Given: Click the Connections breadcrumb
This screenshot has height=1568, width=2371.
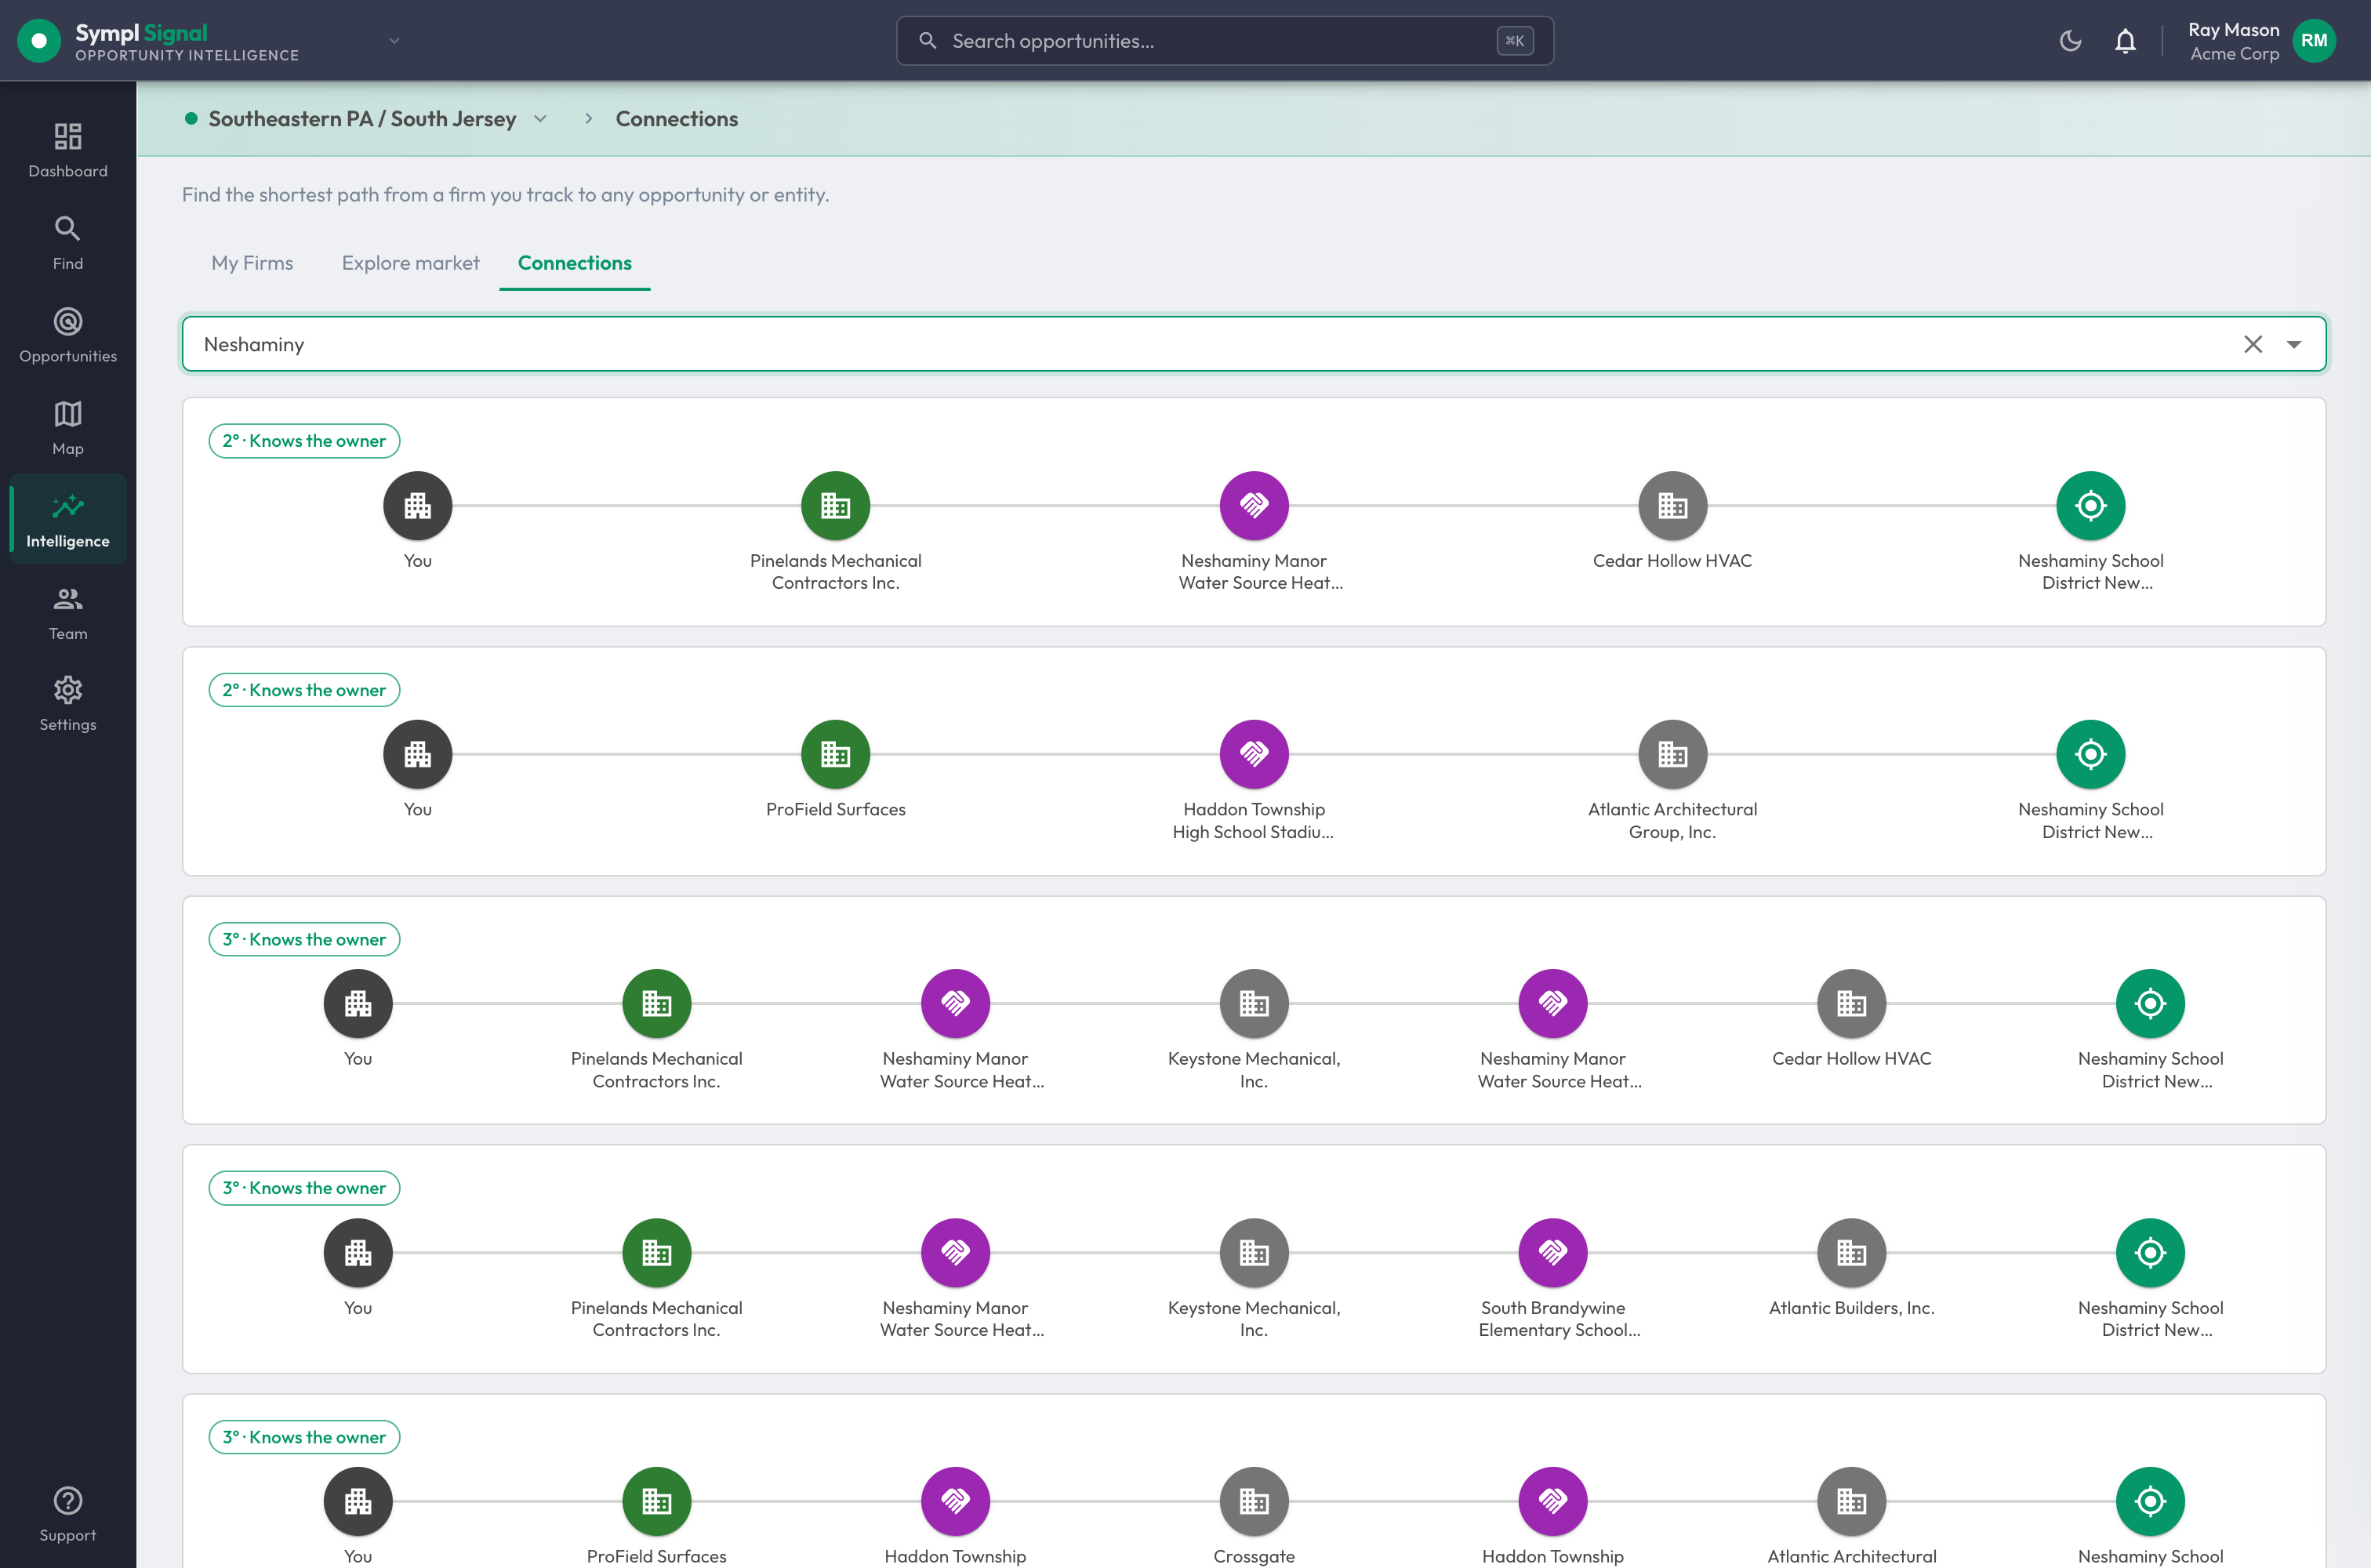Looking at the screenshot, I should (677, 119).
